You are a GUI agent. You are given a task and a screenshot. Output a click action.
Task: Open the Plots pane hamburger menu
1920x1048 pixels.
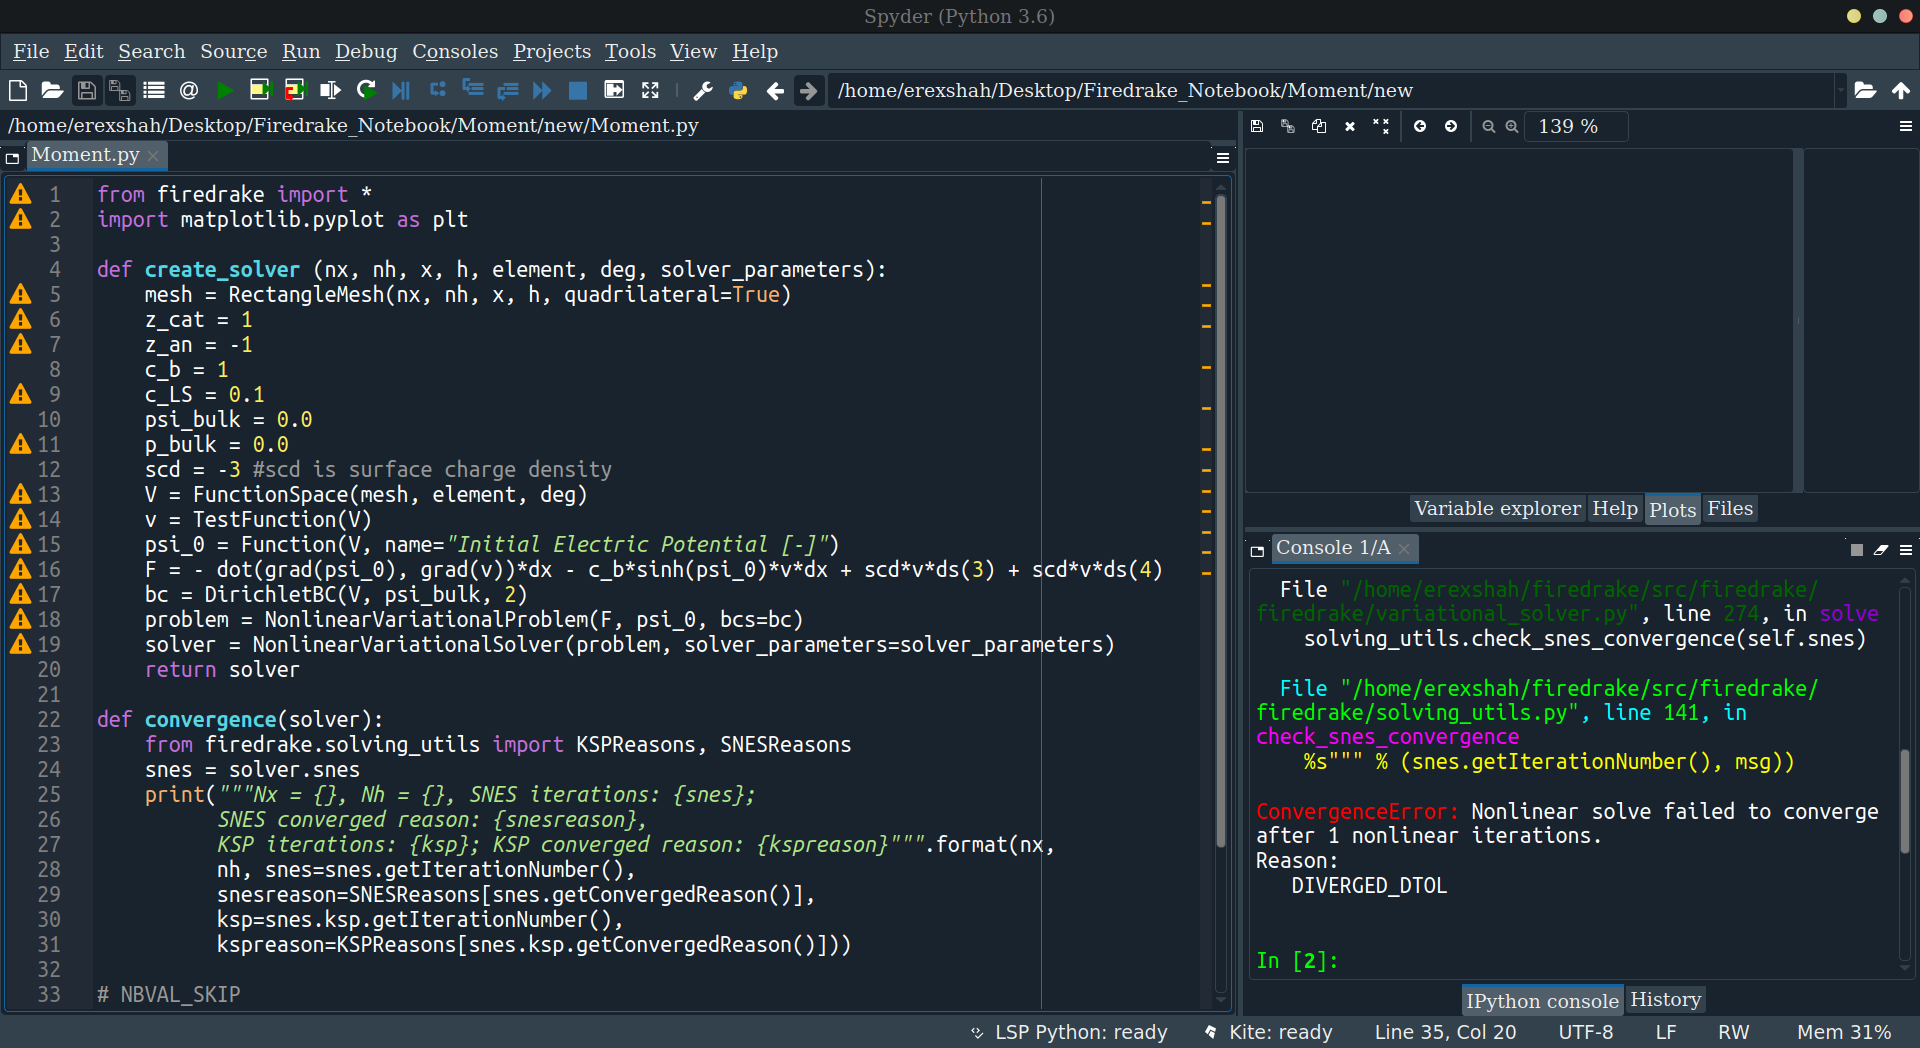1905,127
